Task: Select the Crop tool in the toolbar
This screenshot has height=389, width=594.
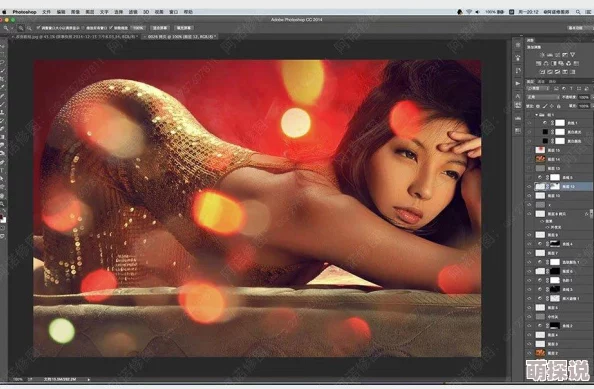Action: (x=3, y=79)
